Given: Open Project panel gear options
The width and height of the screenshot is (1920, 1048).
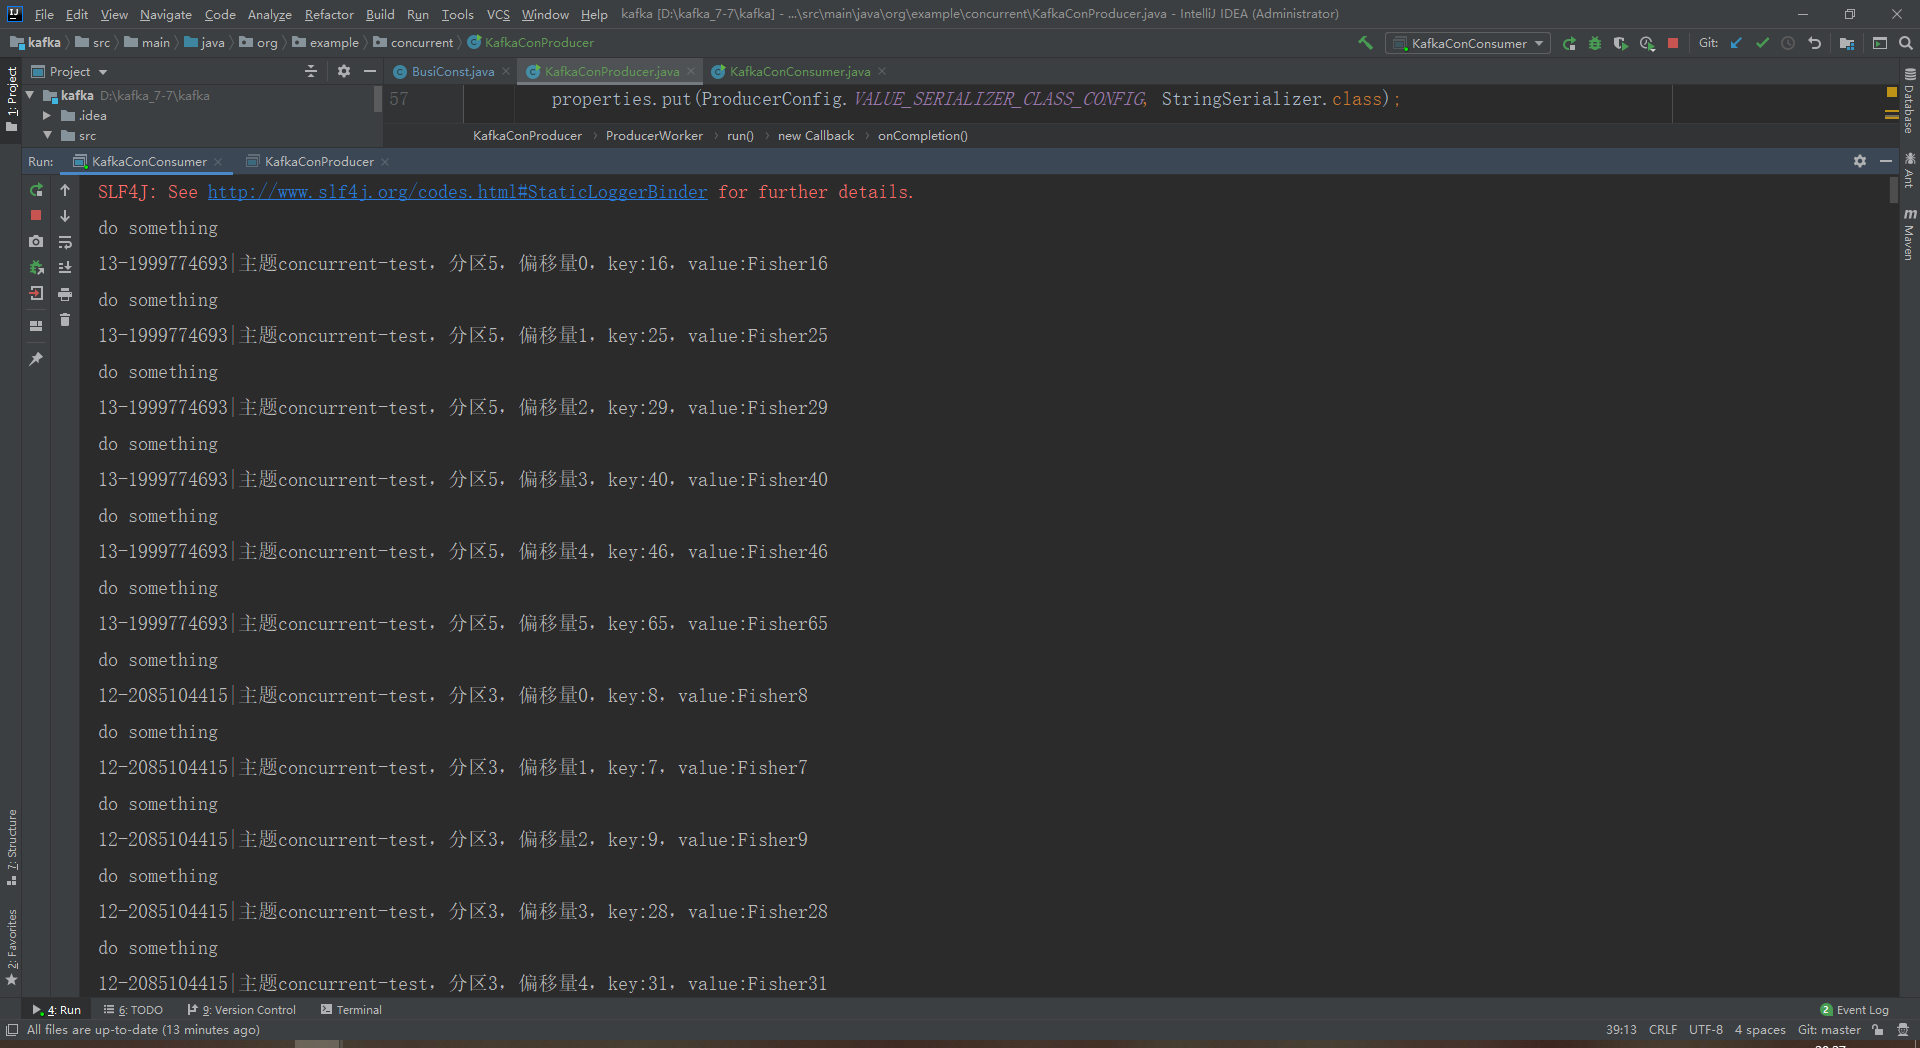Looking at the screenshot, I should tap(344, 71).
